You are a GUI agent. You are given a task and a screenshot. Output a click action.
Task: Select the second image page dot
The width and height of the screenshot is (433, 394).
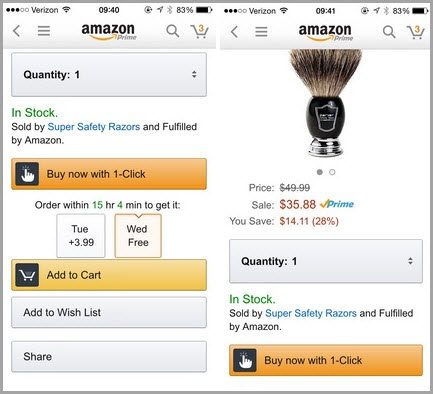tap(332, 172)
